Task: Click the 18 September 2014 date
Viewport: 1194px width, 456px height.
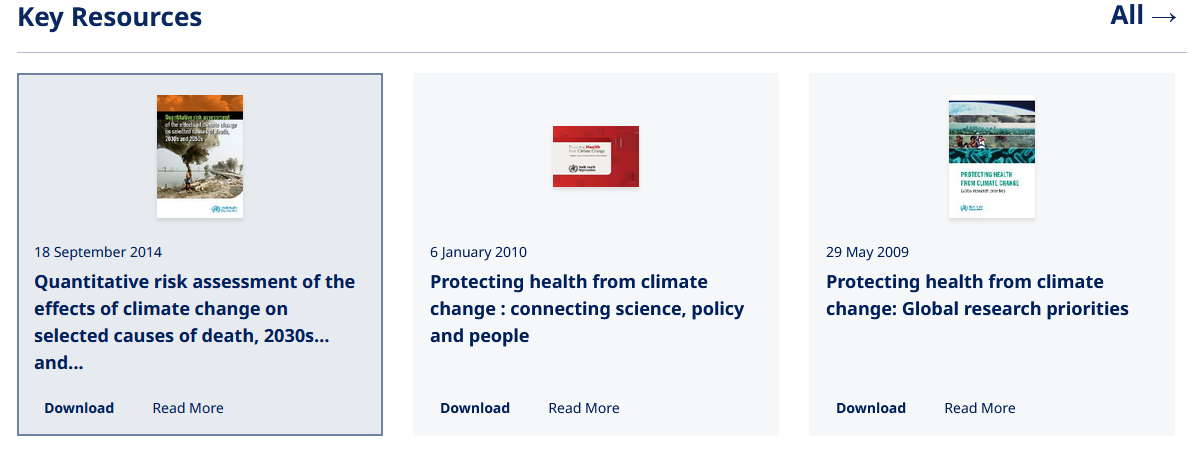Action: tap(98, 252)
